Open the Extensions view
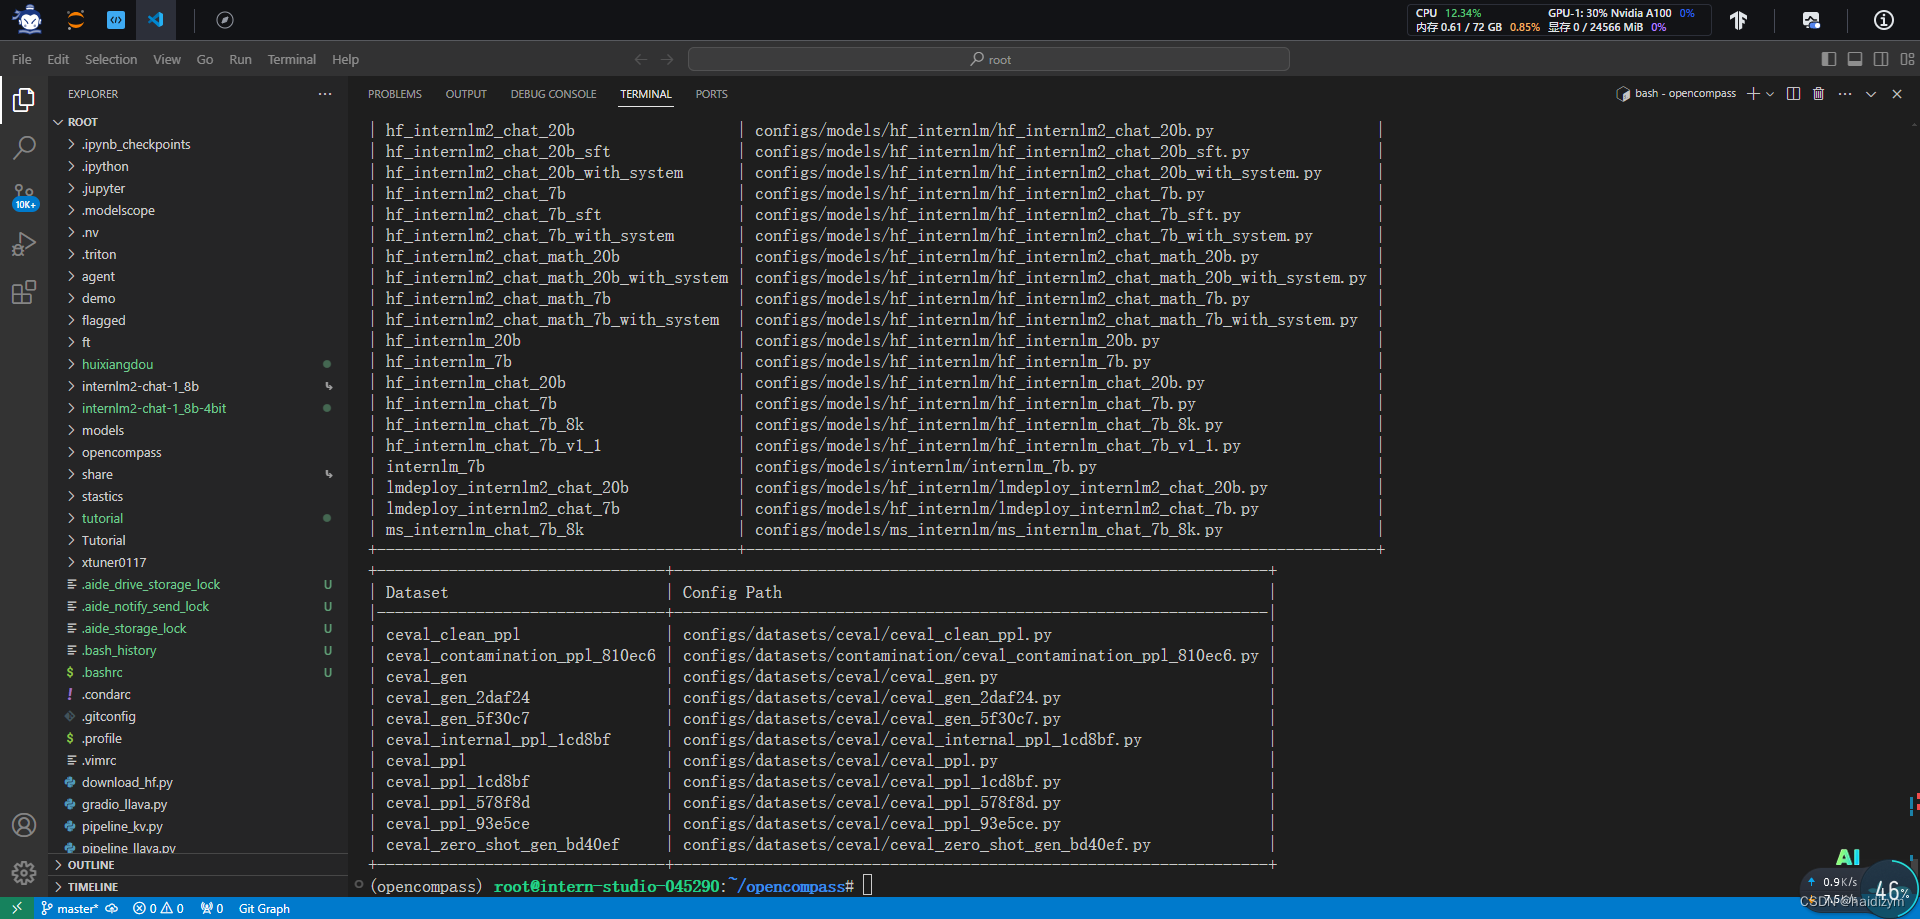Image resolution: width=1920 pixels, height=919 pixels. pos(24,292)
